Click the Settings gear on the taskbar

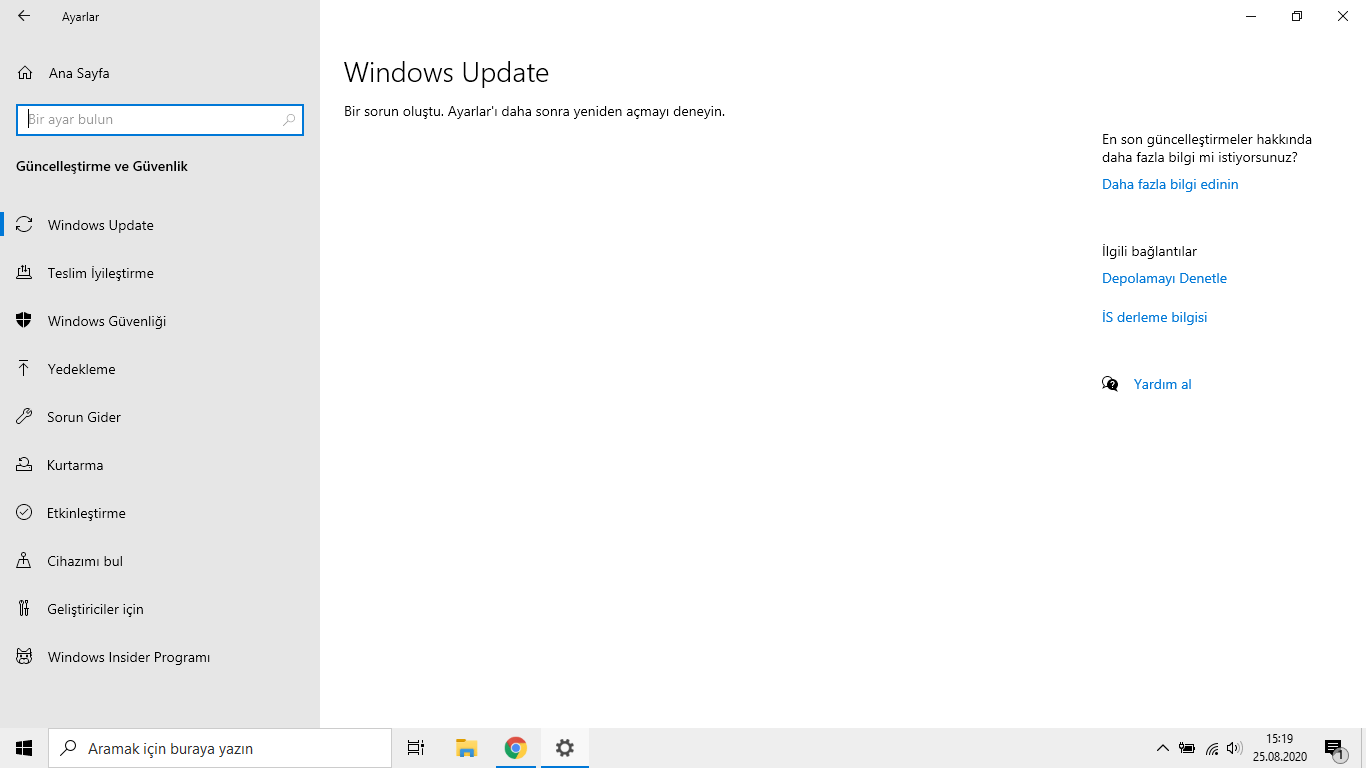(x=565, y=748)
